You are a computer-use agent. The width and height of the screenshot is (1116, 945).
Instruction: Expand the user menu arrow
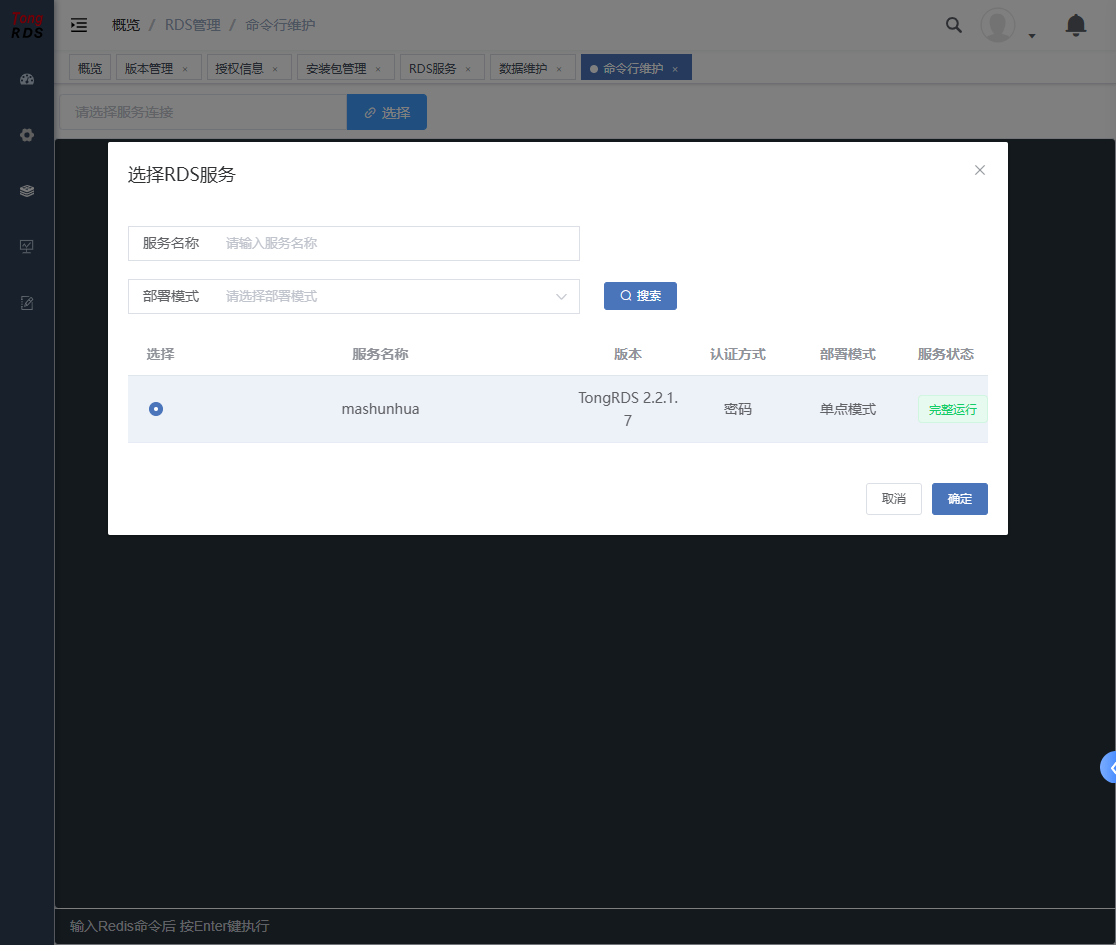point(1032,36)
